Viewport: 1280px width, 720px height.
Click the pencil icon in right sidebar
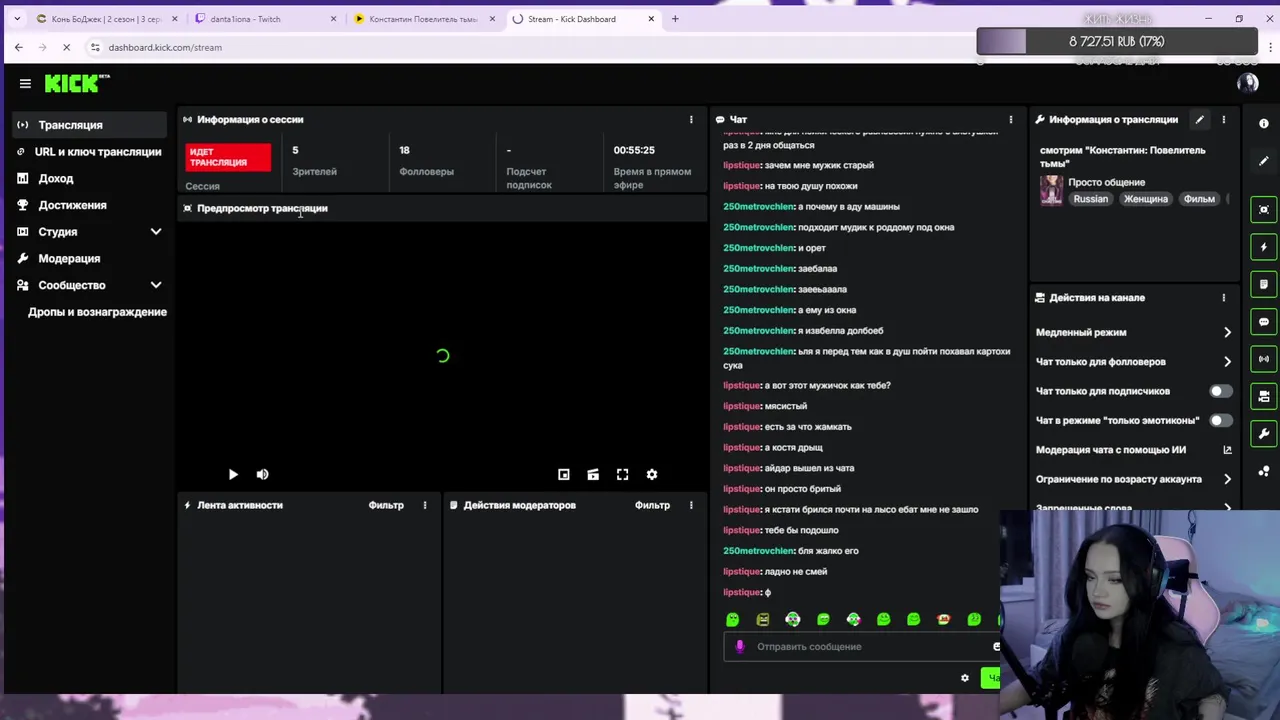click(1264, 160)
